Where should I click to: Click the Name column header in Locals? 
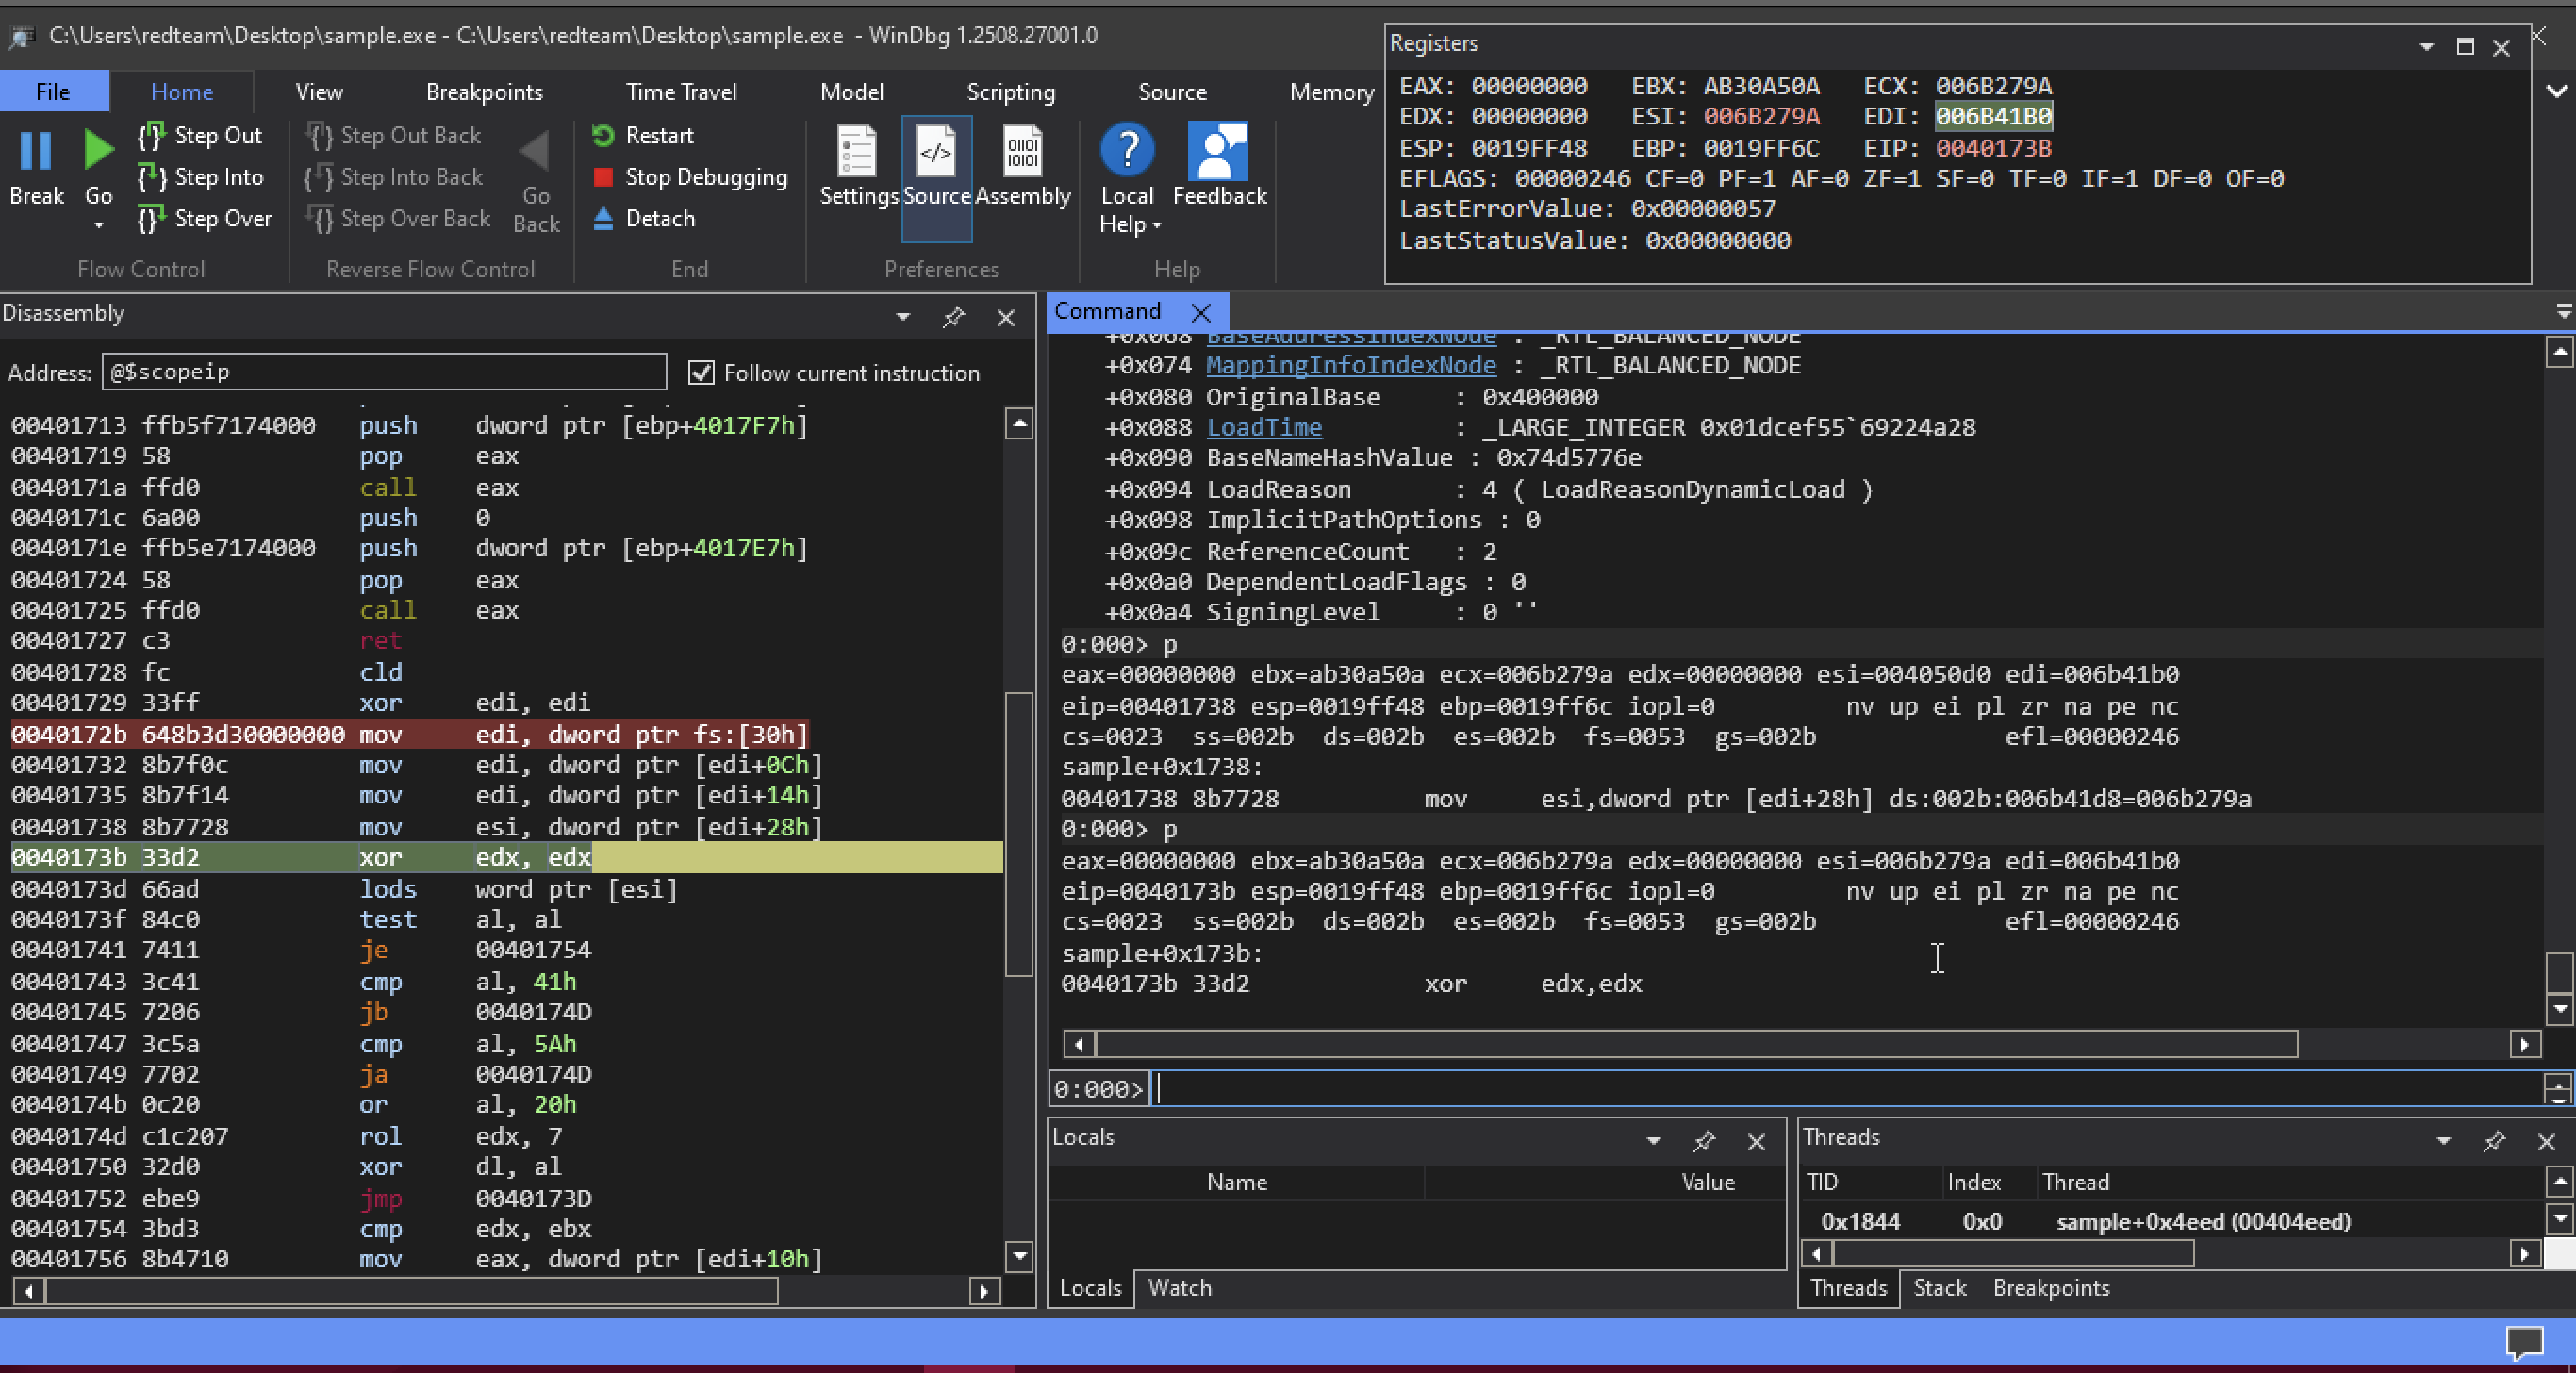pos(1236,1182)
